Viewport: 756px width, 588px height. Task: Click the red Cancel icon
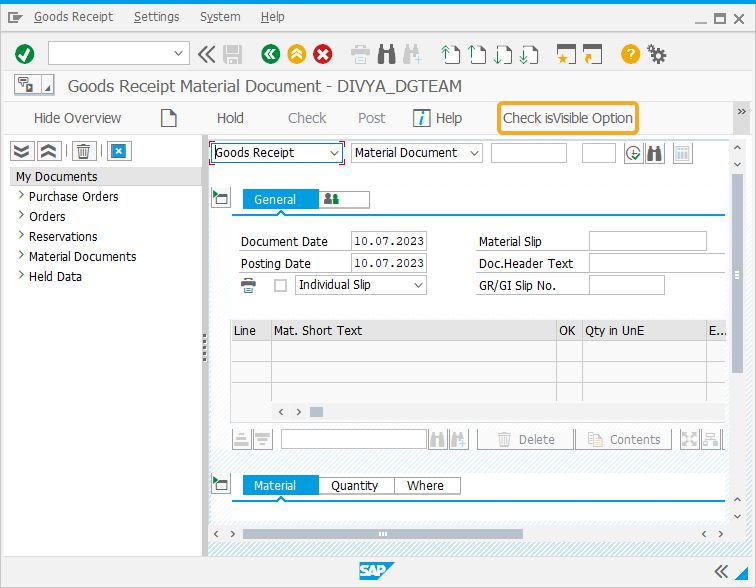323,54
